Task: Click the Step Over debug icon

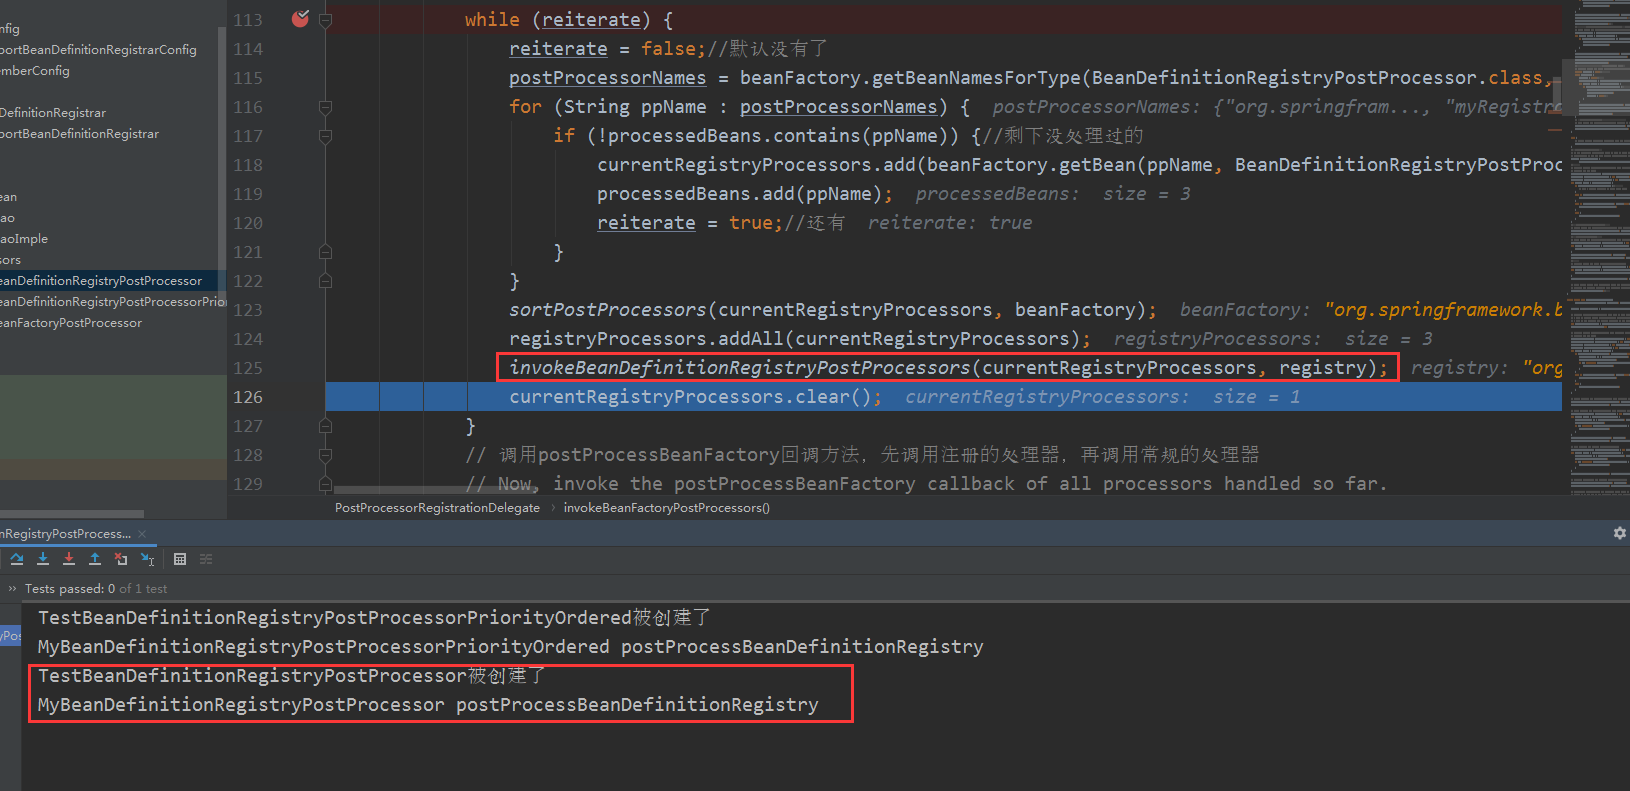Action: point(17,559)
